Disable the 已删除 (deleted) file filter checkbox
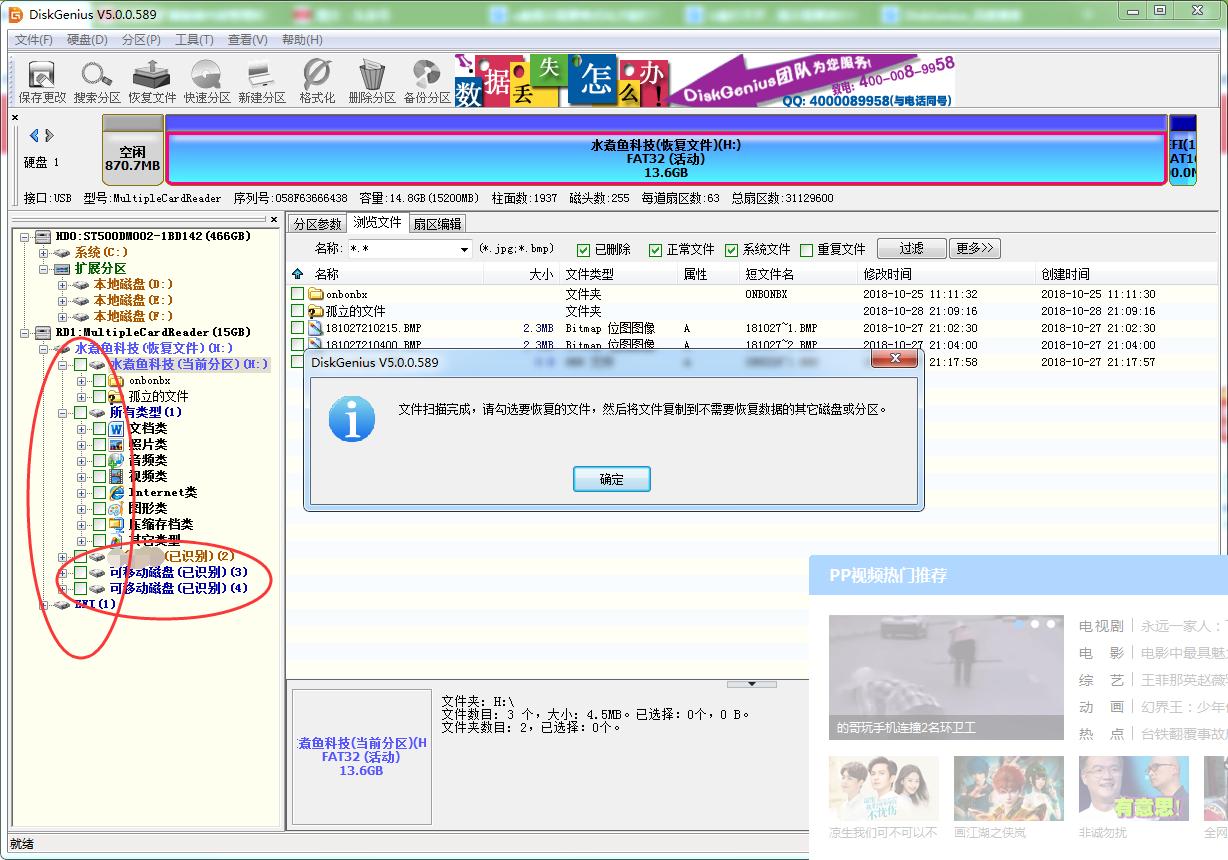Viewport: 1228px width, 860px height. click(x=584, y=249)
